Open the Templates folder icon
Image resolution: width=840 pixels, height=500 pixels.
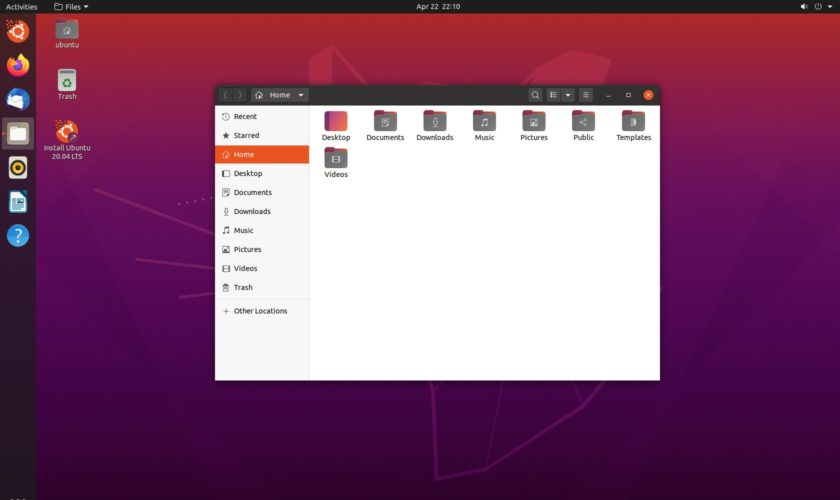633,122
